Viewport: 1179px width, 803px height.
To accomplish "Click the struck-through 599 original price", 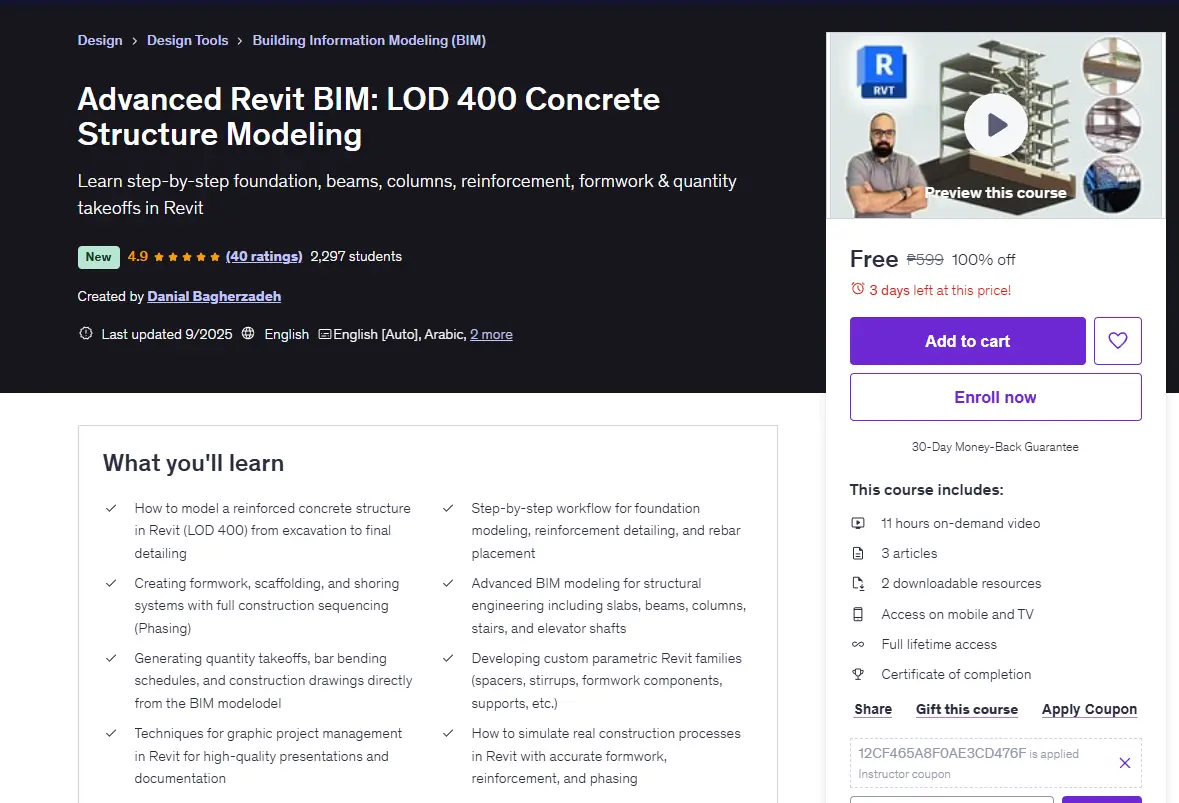I will (x=925, y=259).
